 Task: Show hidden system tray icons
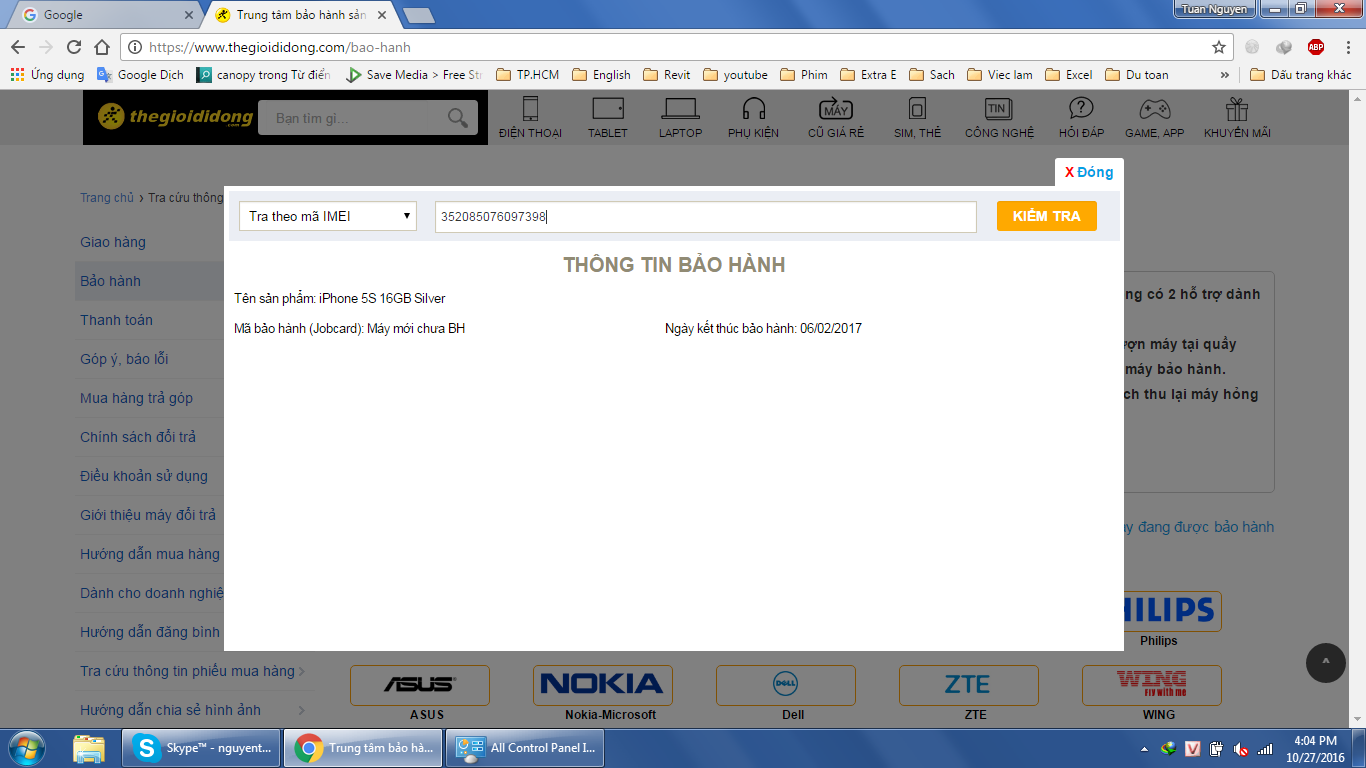1144,749
